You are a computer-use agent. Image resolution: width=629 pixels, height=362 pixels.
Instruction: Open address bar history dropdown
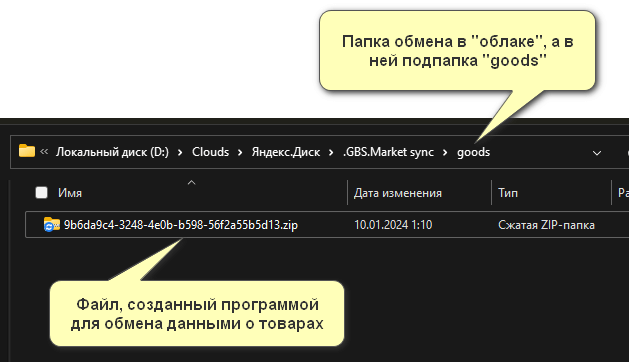[x=597, y=153]
